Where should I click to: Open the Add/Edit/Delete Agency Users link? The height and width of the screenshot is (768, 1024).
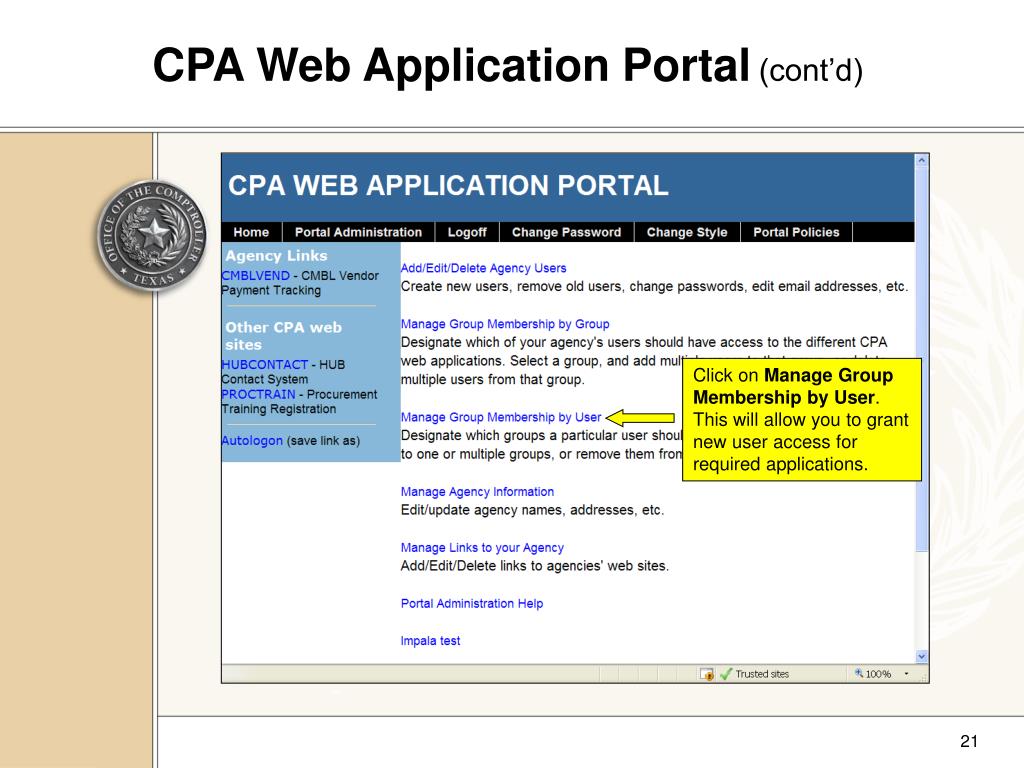(x=483, y=268)
